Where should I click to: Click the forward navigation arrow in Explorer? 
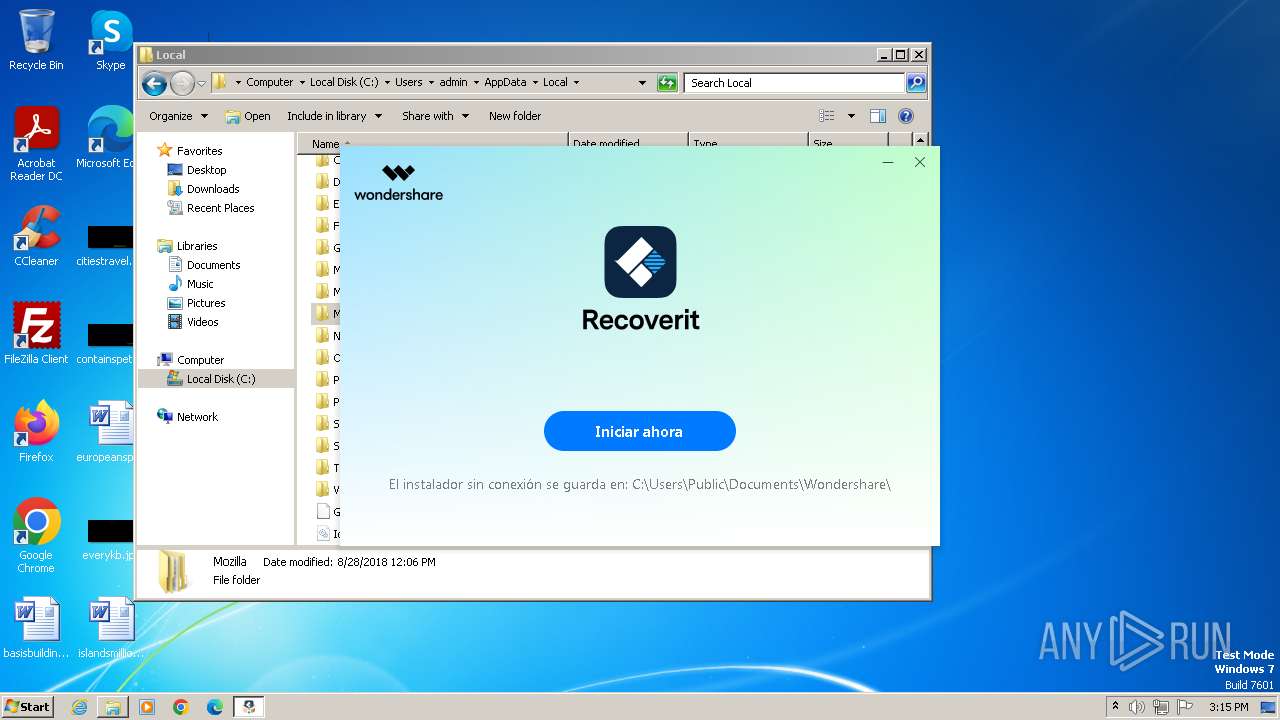click(182, 83)
